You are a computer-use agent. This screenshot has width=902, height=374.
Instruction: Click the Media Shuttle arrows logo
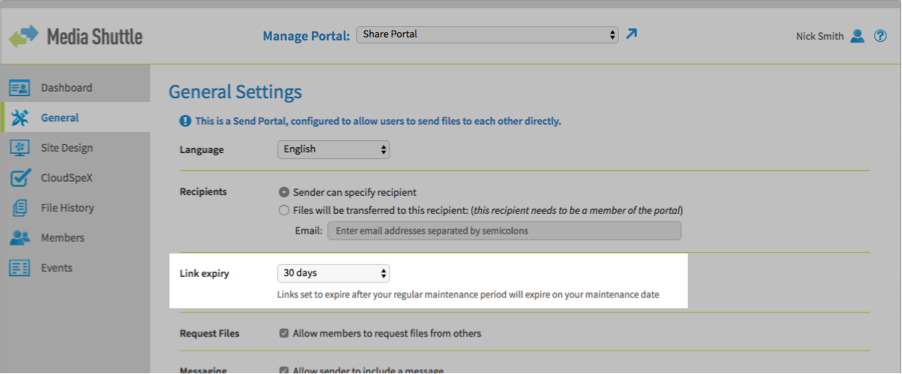point(24,36)
